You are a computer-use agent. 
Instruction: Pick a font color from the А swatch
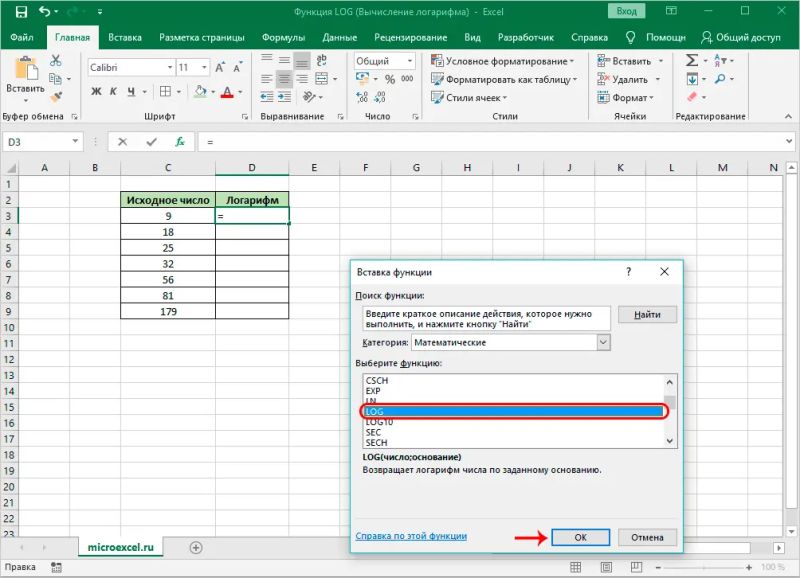click(227, 92)
